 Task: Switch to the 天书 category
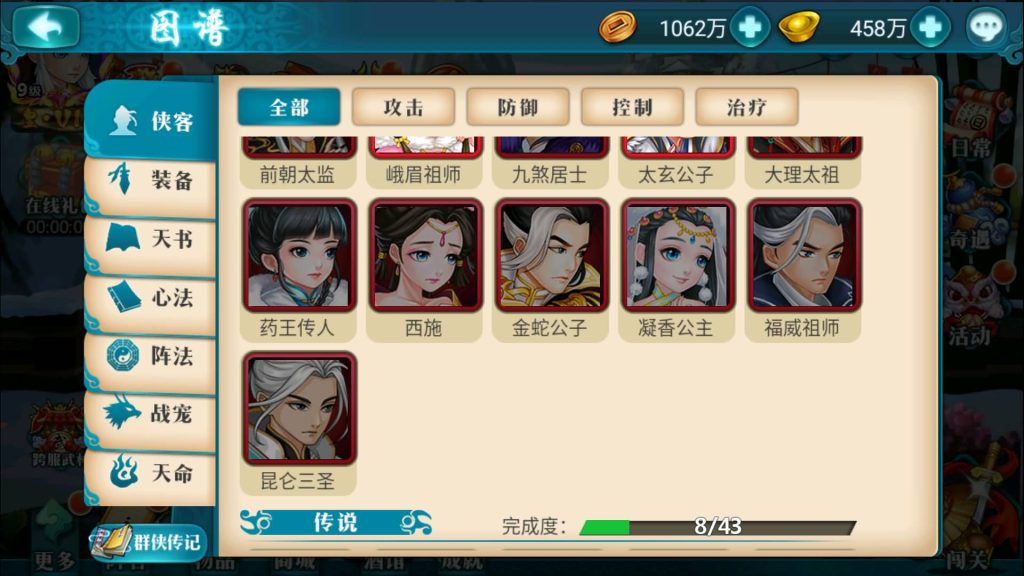(151, 239)
